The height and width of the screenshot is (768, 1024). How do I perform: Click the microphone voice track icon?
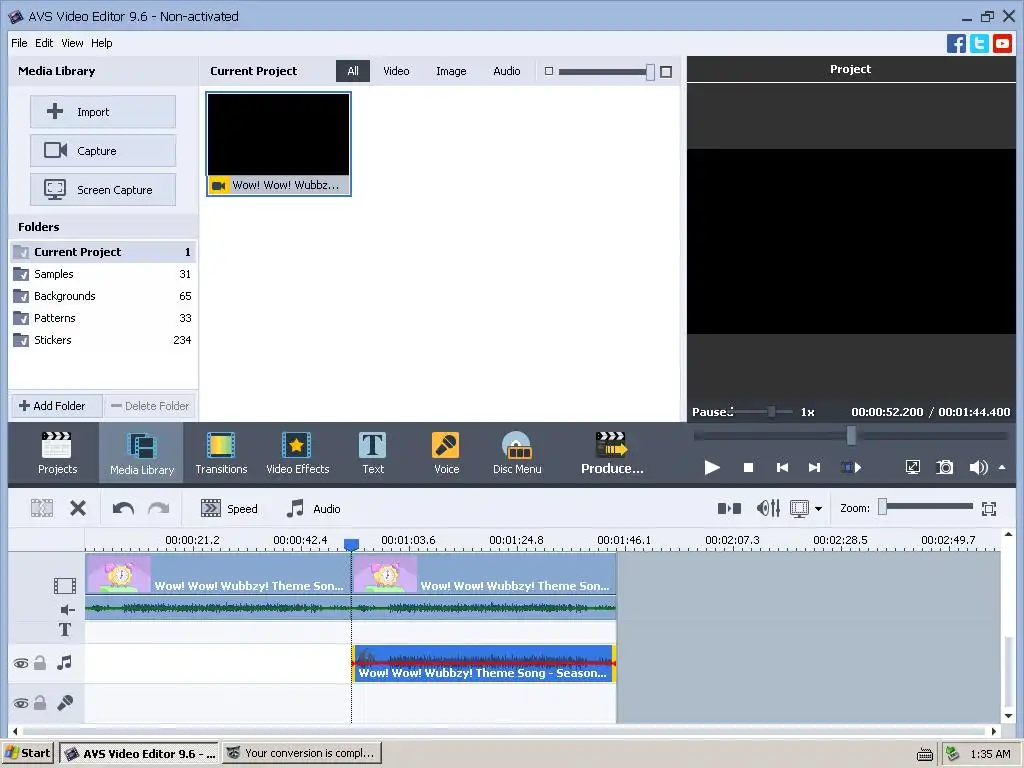pos(65,703)
